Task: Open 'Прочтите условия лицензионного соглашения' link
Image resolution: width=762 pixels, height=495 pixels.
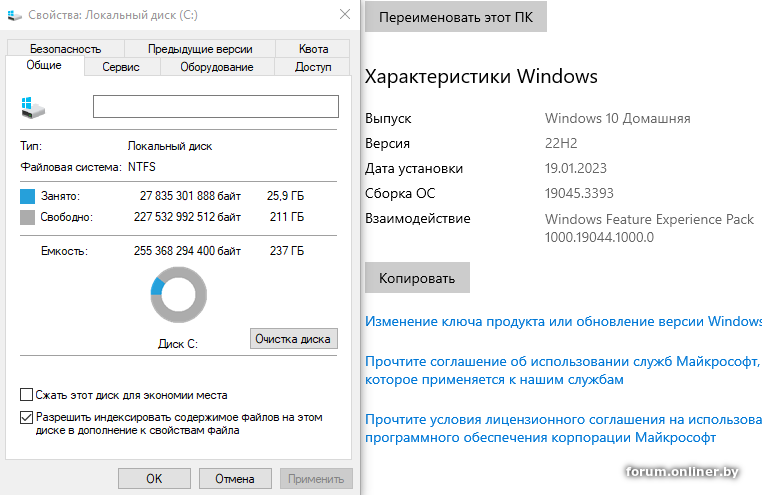Action: coord(563,428)
